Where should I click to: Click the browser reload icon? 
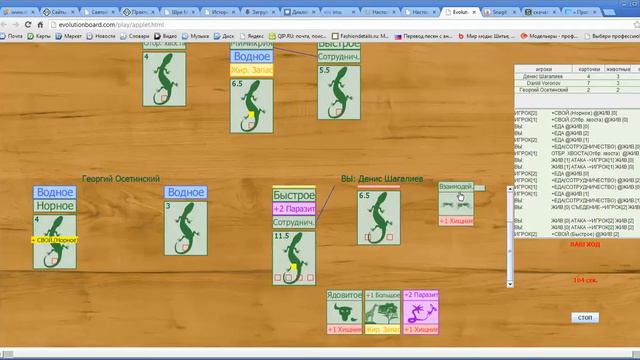(28, 24)
